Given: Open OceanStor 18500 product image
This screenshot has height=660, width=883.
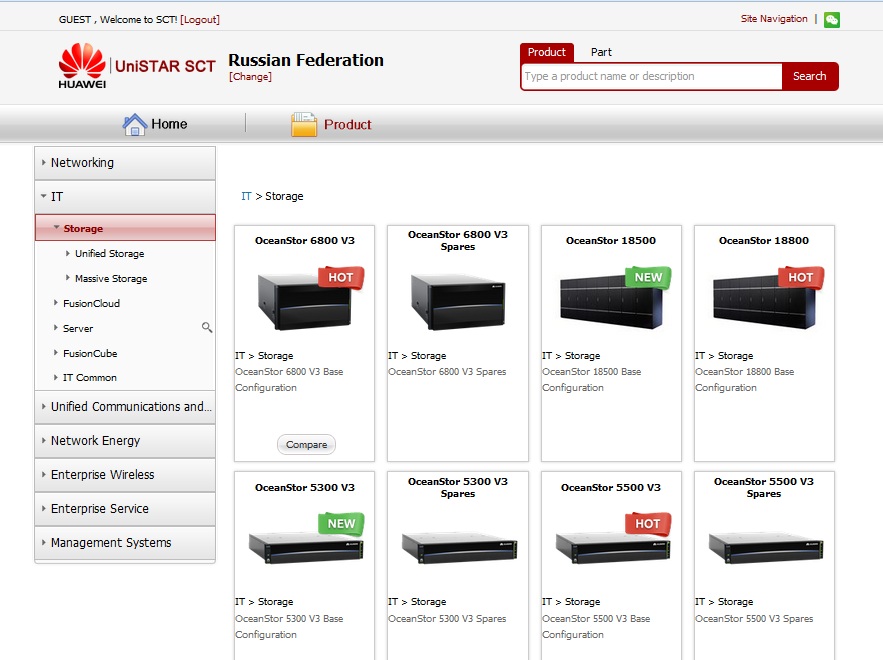Looking at the screenshot, I should pos(611,302).
